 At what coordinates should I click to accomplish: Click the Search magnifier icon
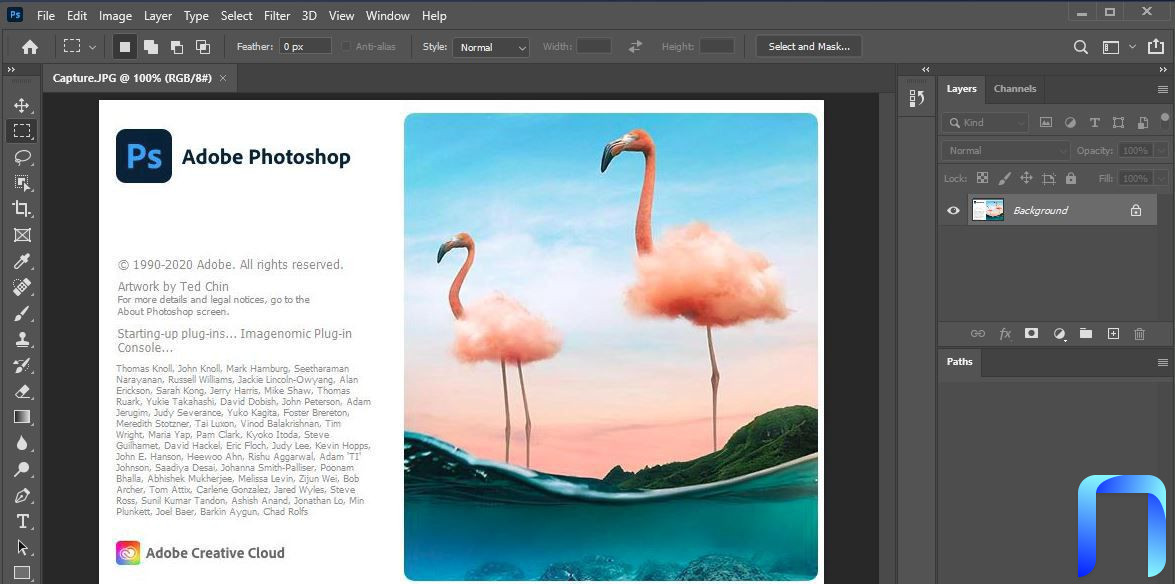point(1081,47)
